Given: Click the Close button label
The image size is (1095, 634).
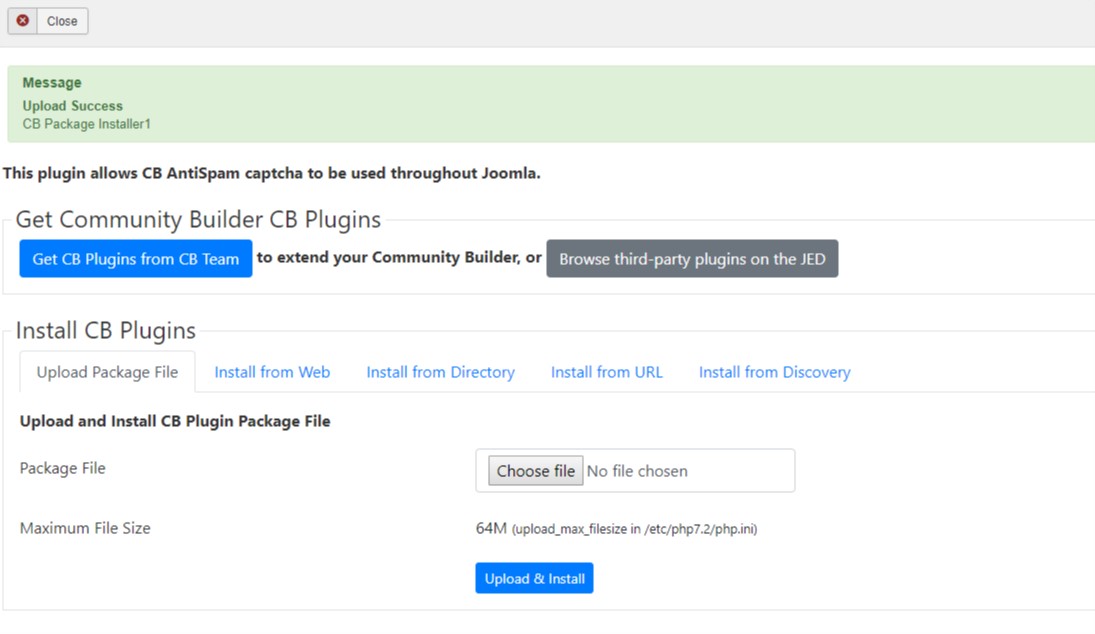Looking at the screenshot, I should pos(62,21).
